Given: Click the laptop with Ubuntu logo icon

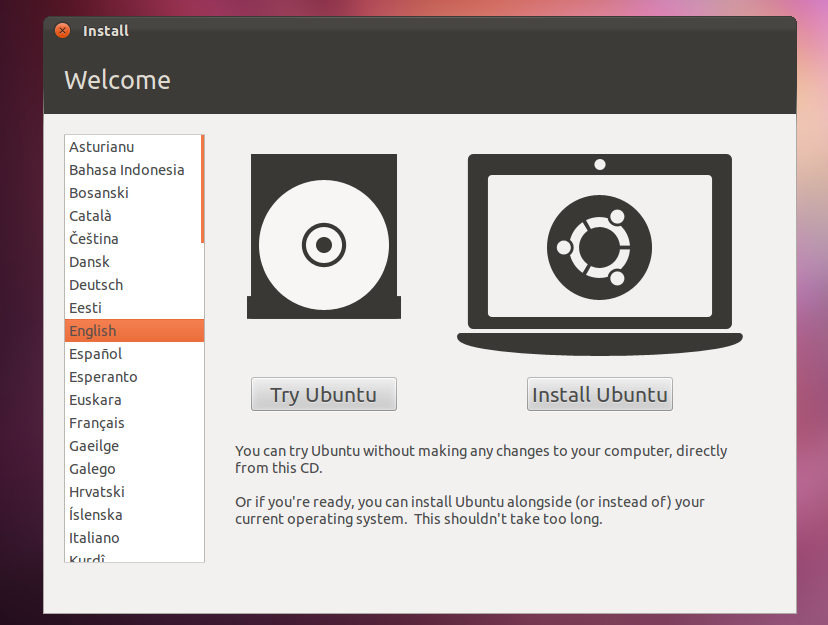Looking at the screenshot, I should pyautogui.click(x=599, y=254).
